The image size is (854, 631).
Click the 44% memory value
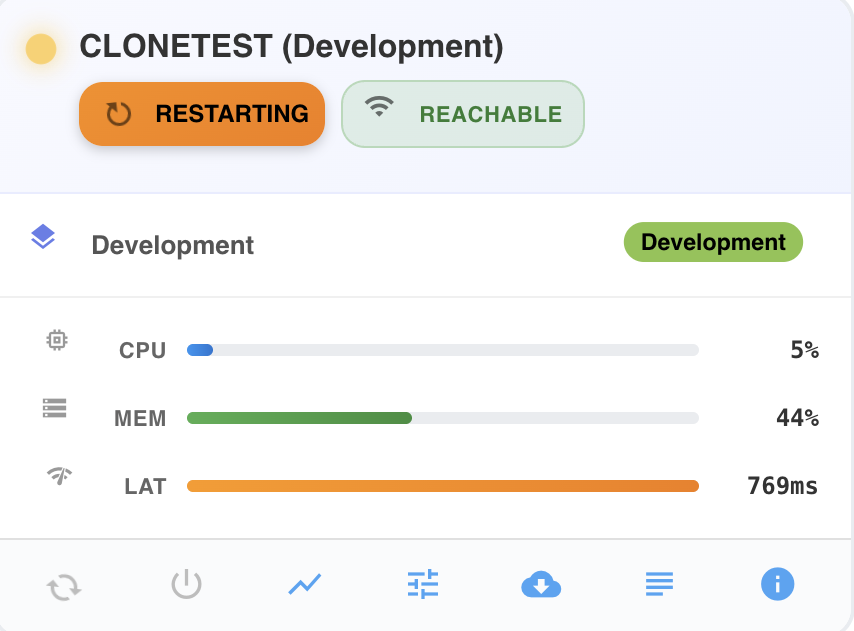[798, 418]
